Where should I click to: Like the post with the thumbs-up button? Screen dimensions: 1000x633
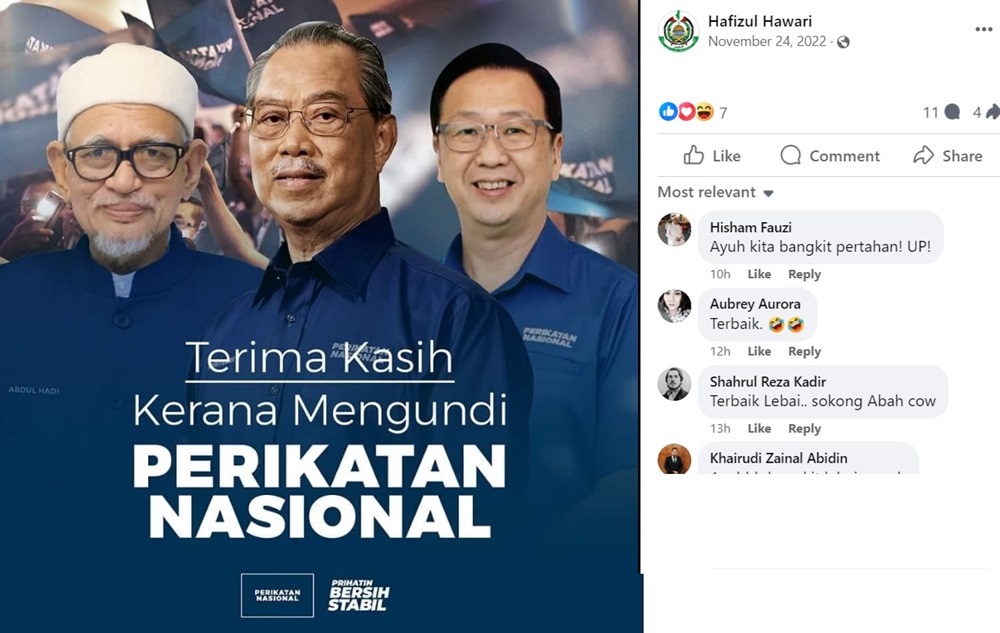tap(712, 156)
